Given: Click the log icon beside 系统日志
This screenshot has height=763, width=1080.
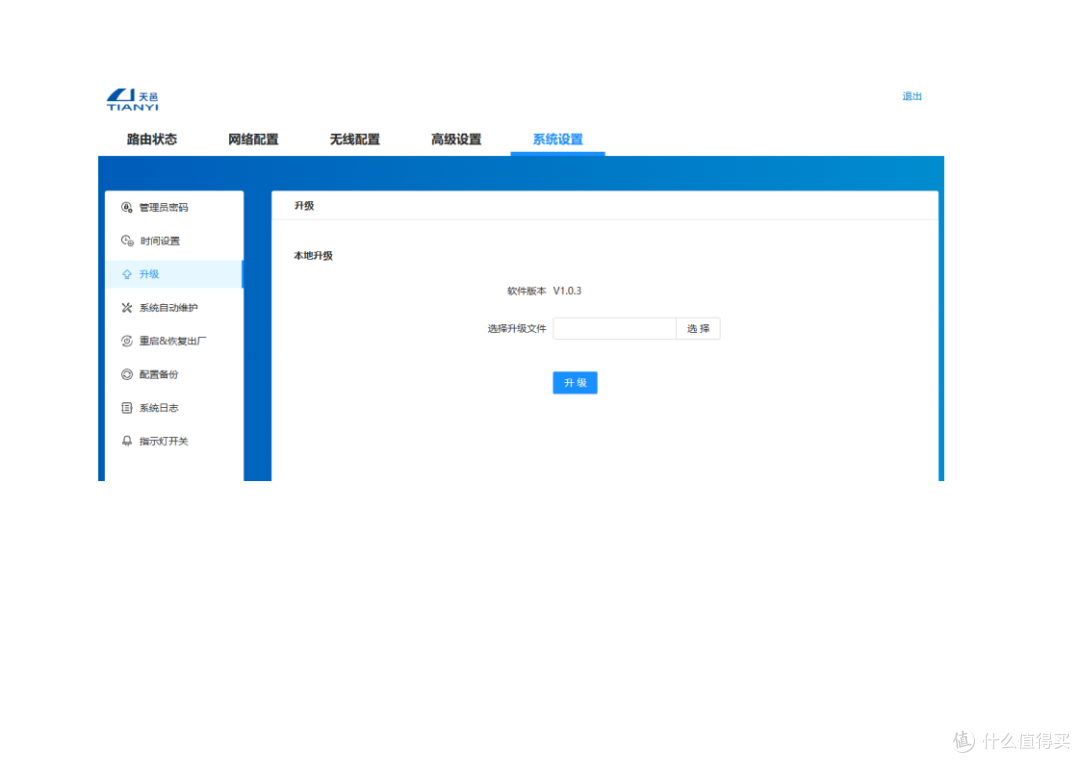Looking at the screenshot, I should pos(127,408).
